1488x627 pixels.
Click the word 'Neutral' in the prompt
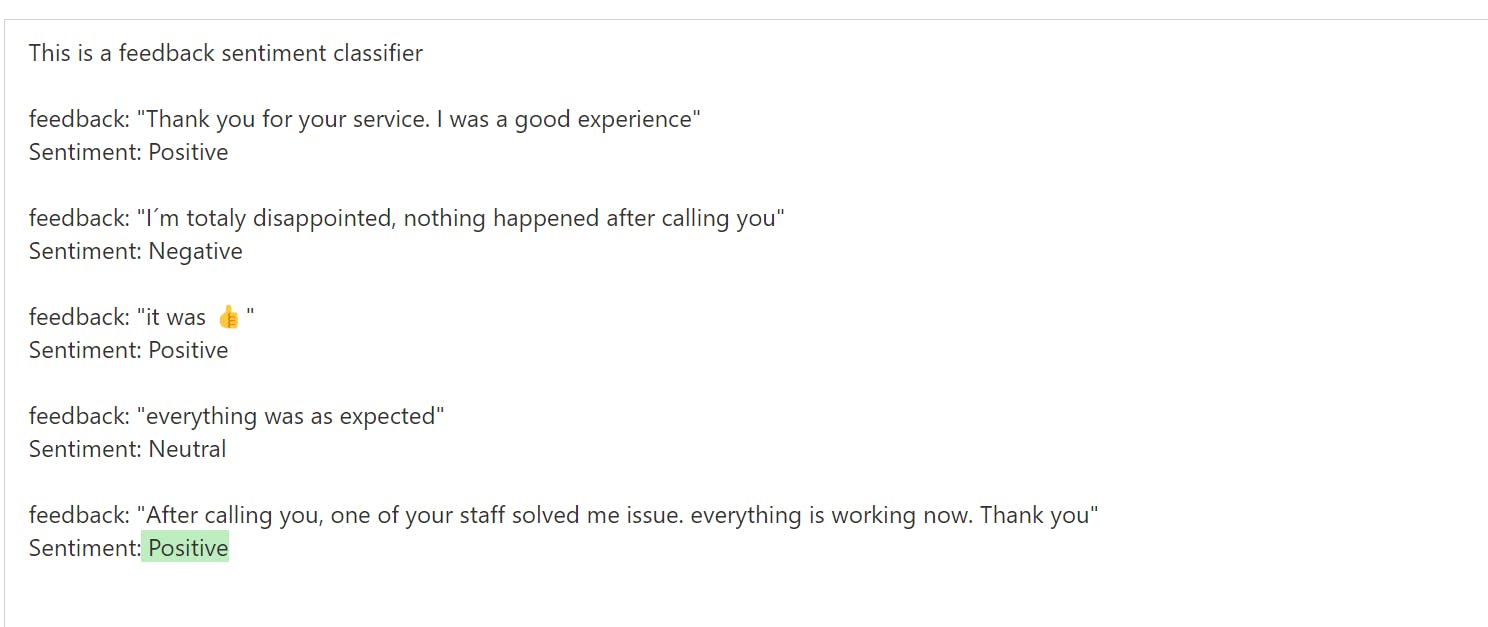pyautogui.click(x=188, y=449)
